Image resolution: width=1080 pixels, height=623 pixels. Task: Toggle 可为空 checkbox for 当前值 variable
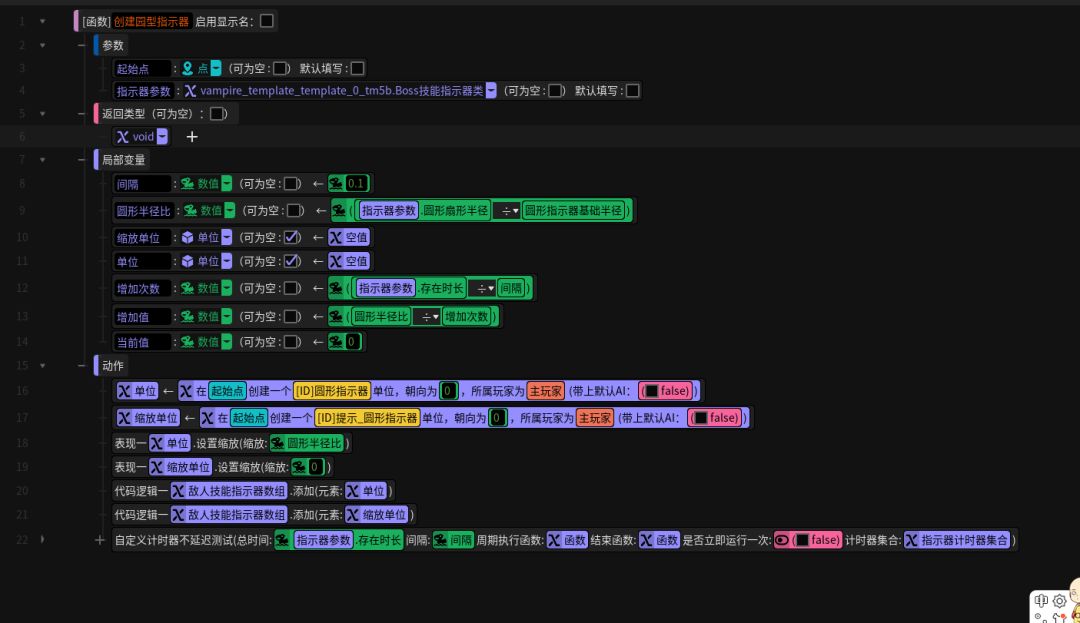[x=291, y=341]
